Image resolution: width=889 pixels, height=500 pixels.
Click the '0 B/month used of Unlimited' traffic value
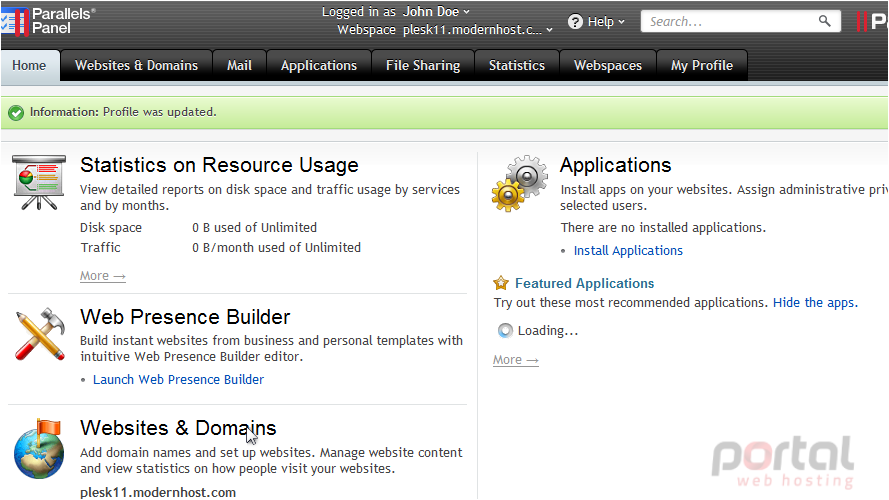tap(276, 247)
